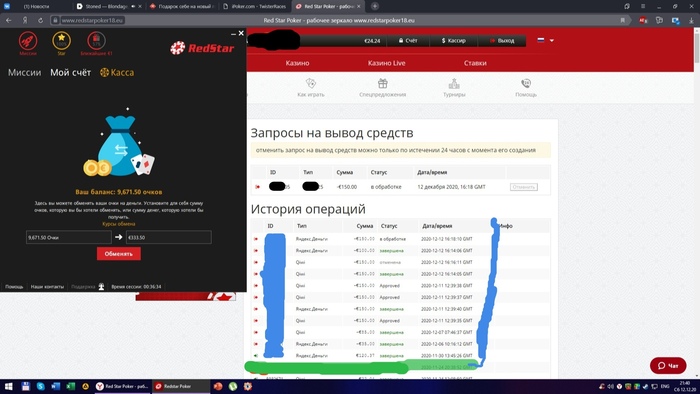Bookmark page with the bookmark icon
The image size is (700, 394).
click(x=622, y=20)
